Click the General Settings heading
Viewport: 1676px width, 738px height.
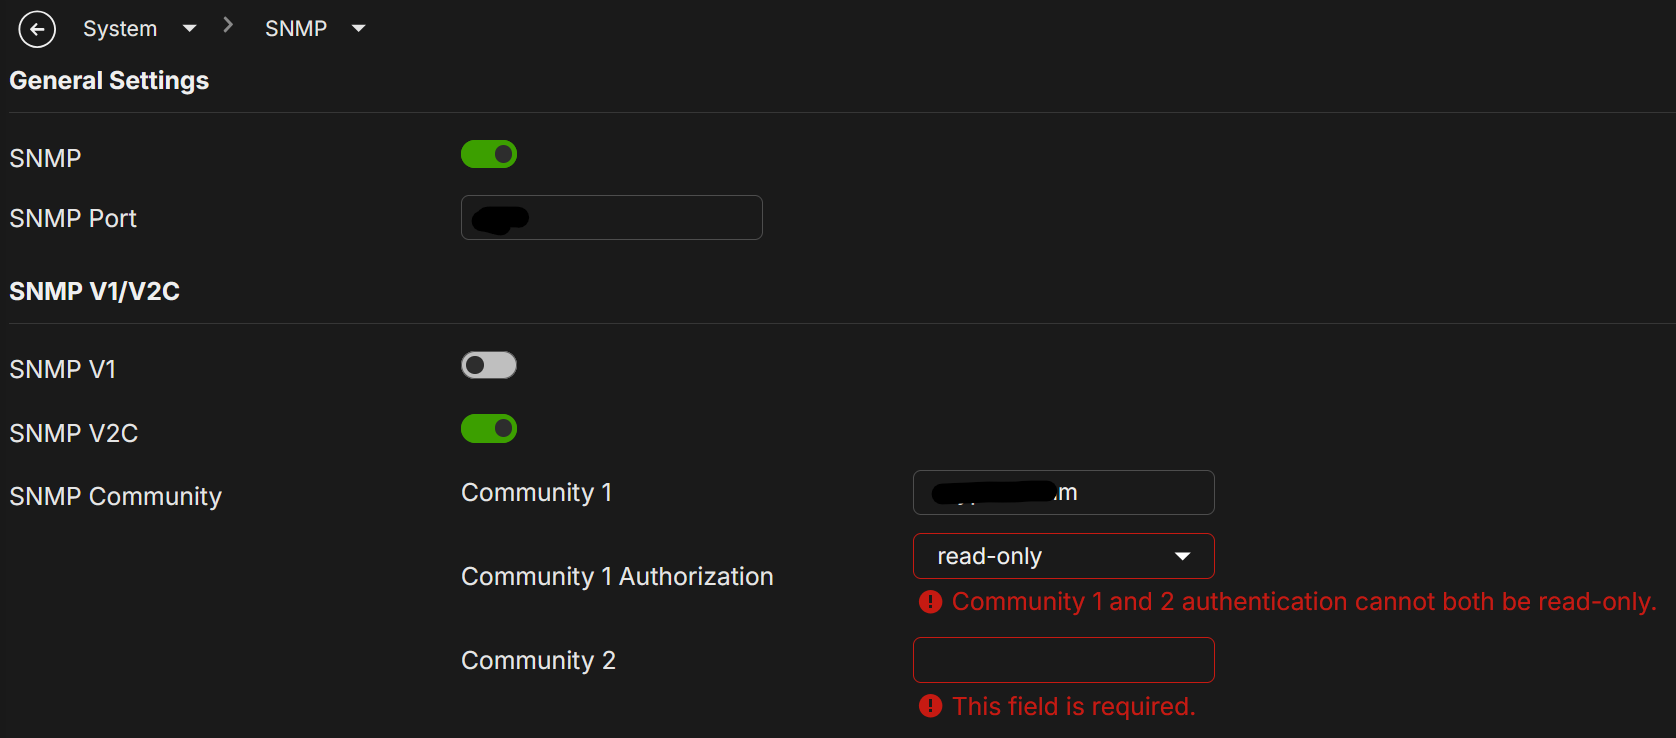(109, 80)
